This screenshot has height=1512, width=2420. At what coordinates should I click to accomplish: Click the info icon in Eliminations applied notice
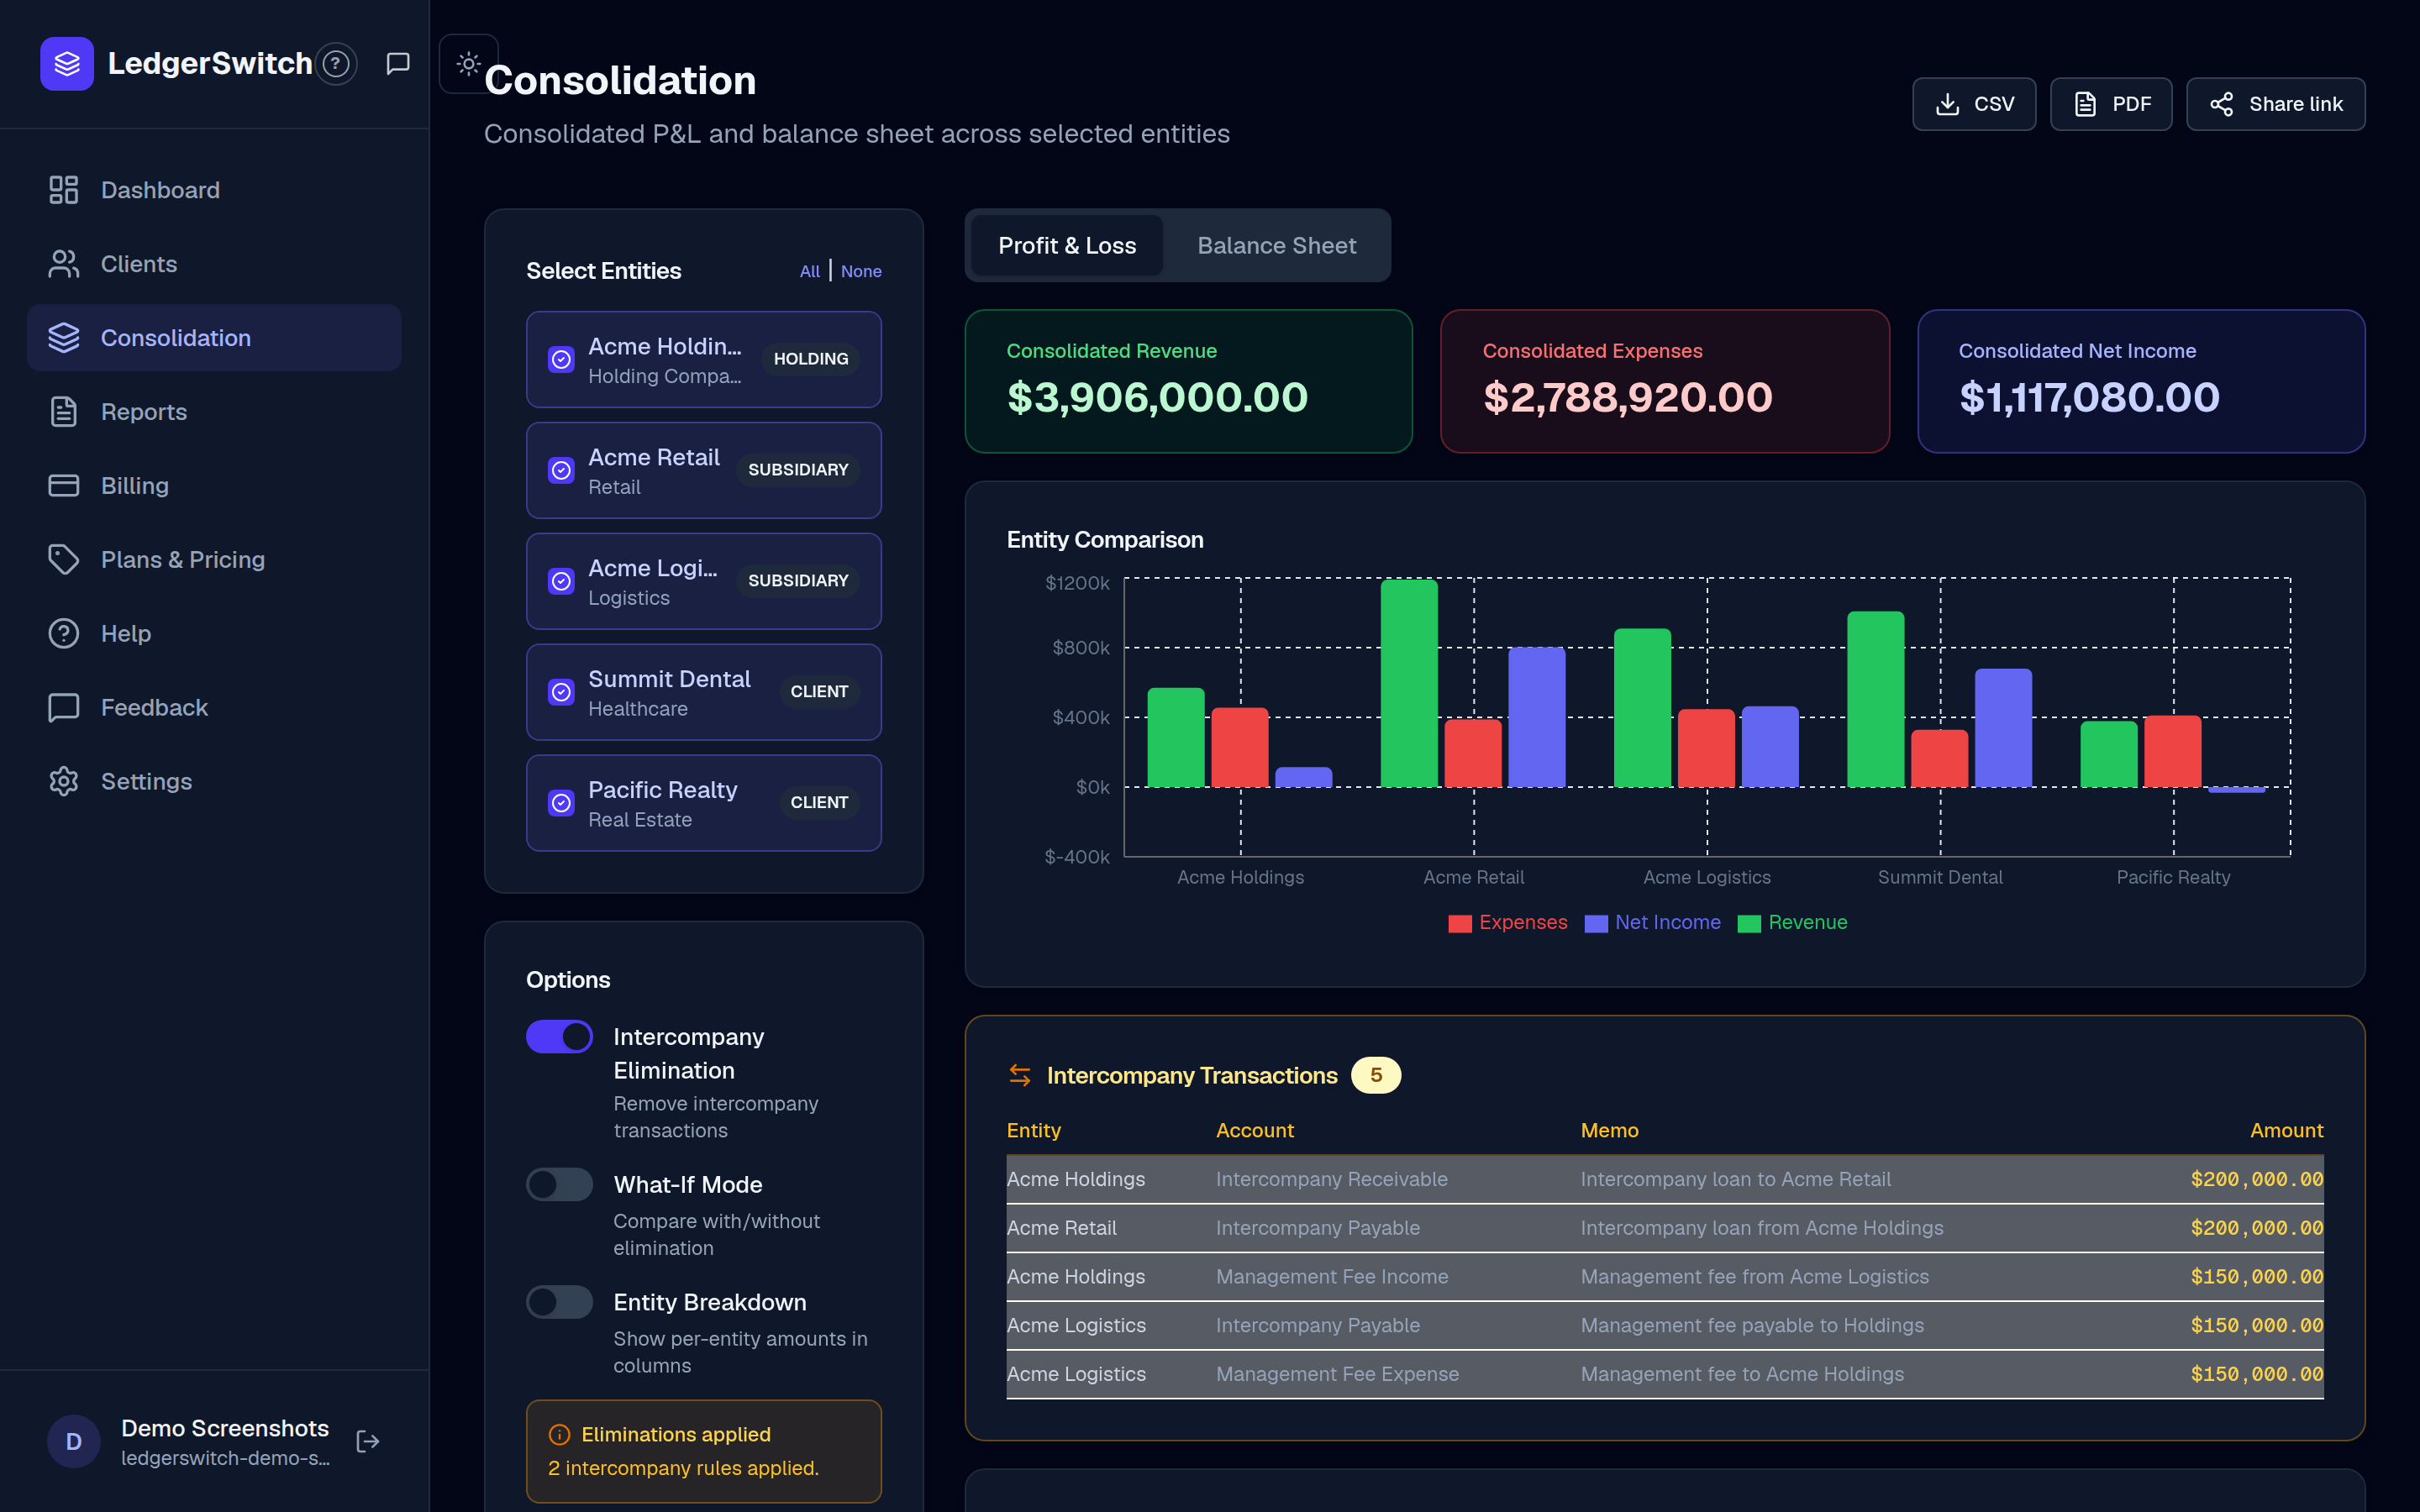(560, 1434)
